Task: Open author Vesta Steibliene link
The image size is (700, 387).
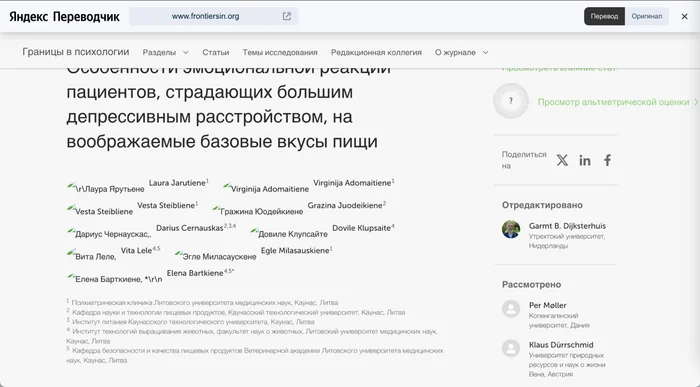Action: point(166,205)
